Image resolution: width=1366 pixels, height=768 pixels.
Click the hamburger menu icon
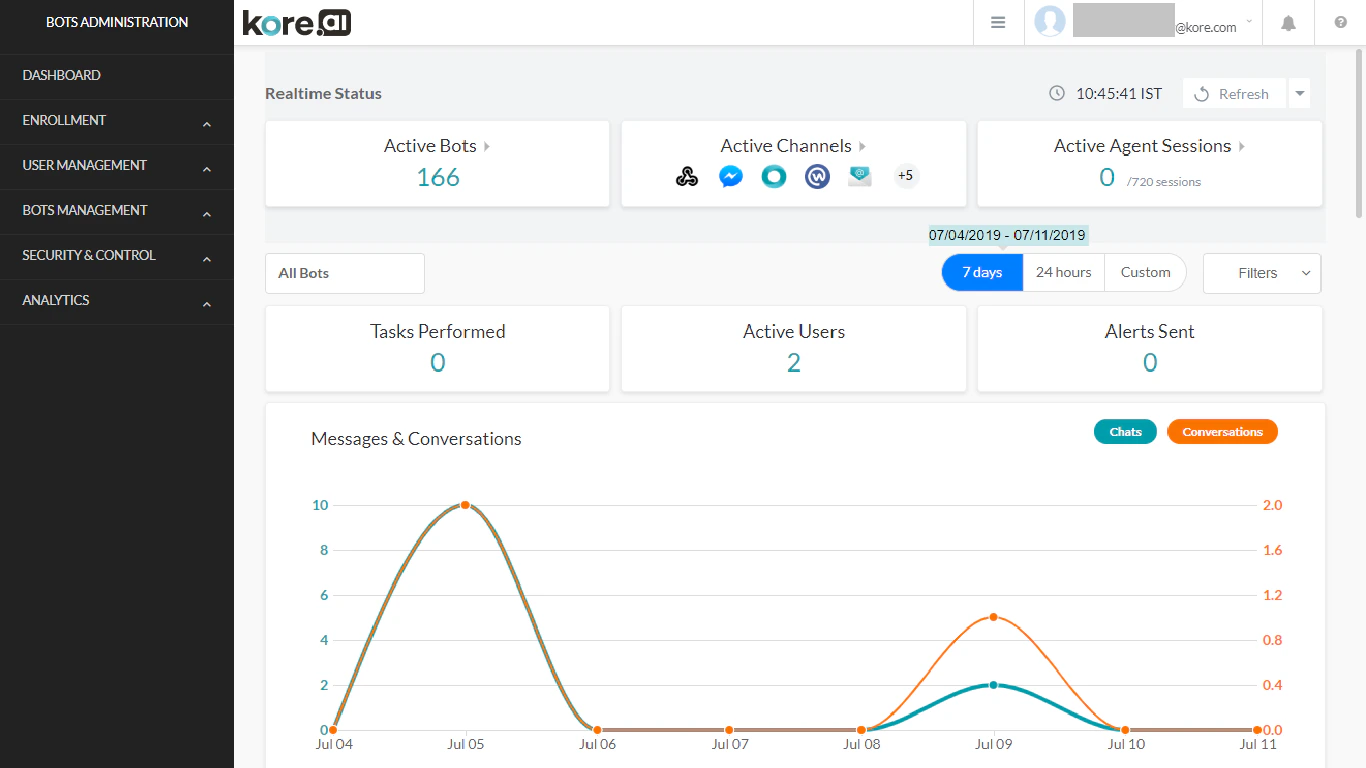[997, 21]
